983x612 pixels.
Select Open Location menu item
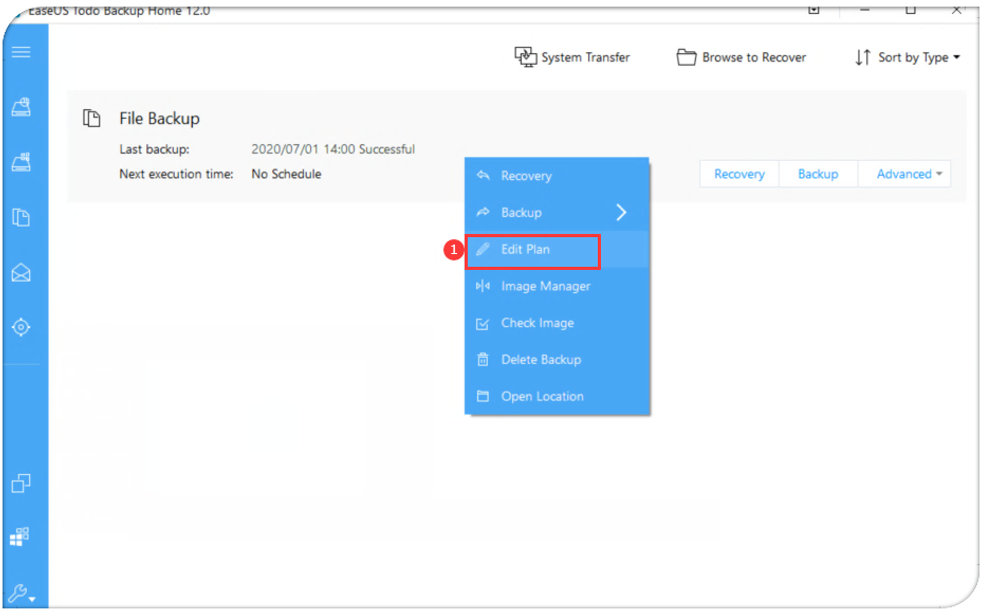click(x=542, y=396)
